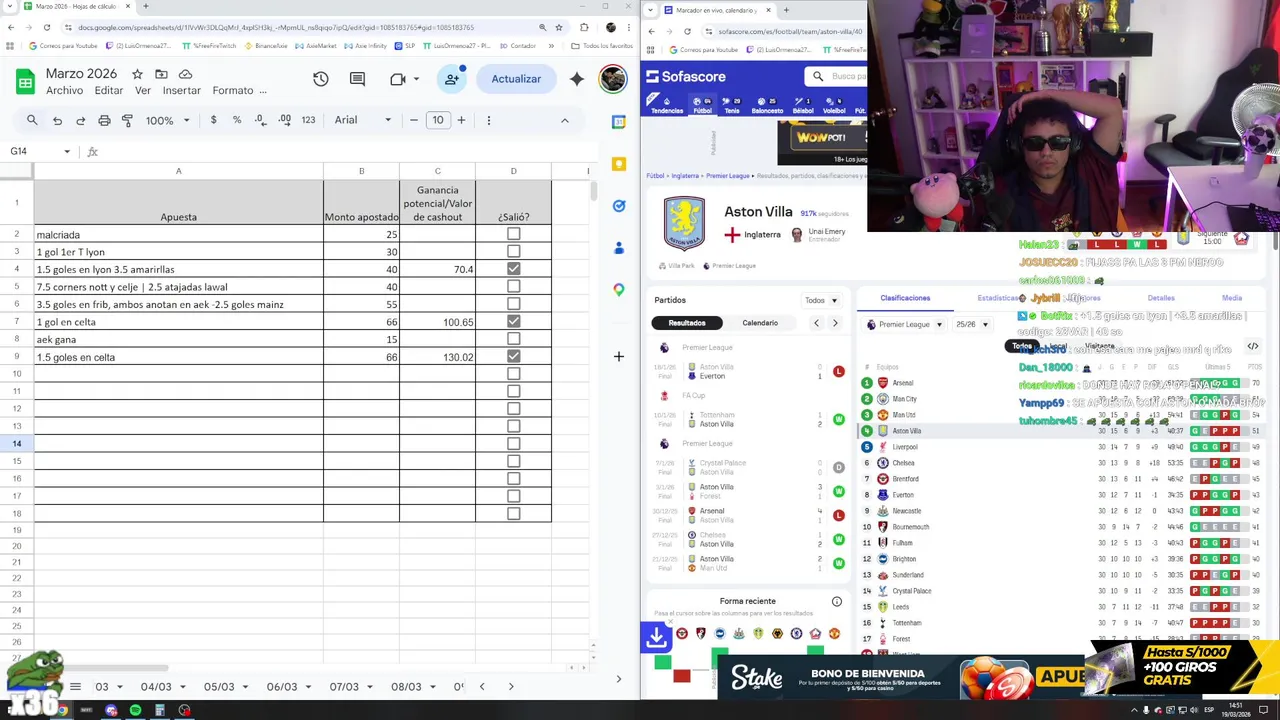
Task: Toggle checkbox for aek gana row
Action: (513, 339)
